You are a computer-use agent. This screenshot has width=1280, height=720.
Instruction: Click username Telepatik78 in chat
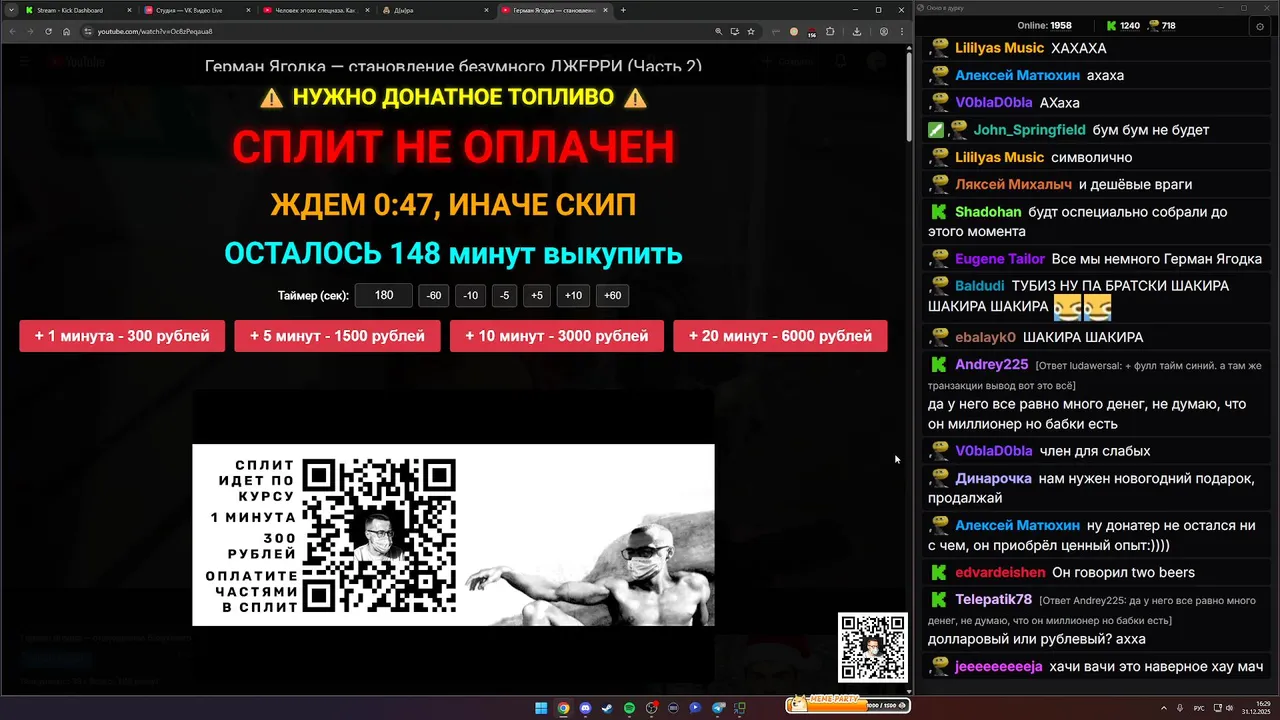(993, 600)
